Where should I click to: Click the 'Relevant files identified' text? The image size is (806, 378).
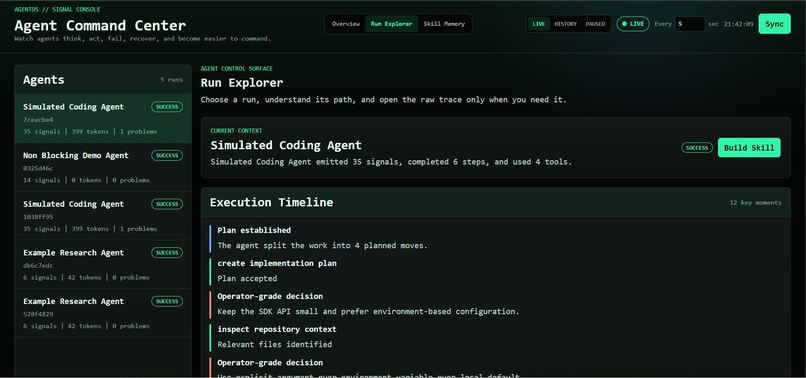point(274,345)
